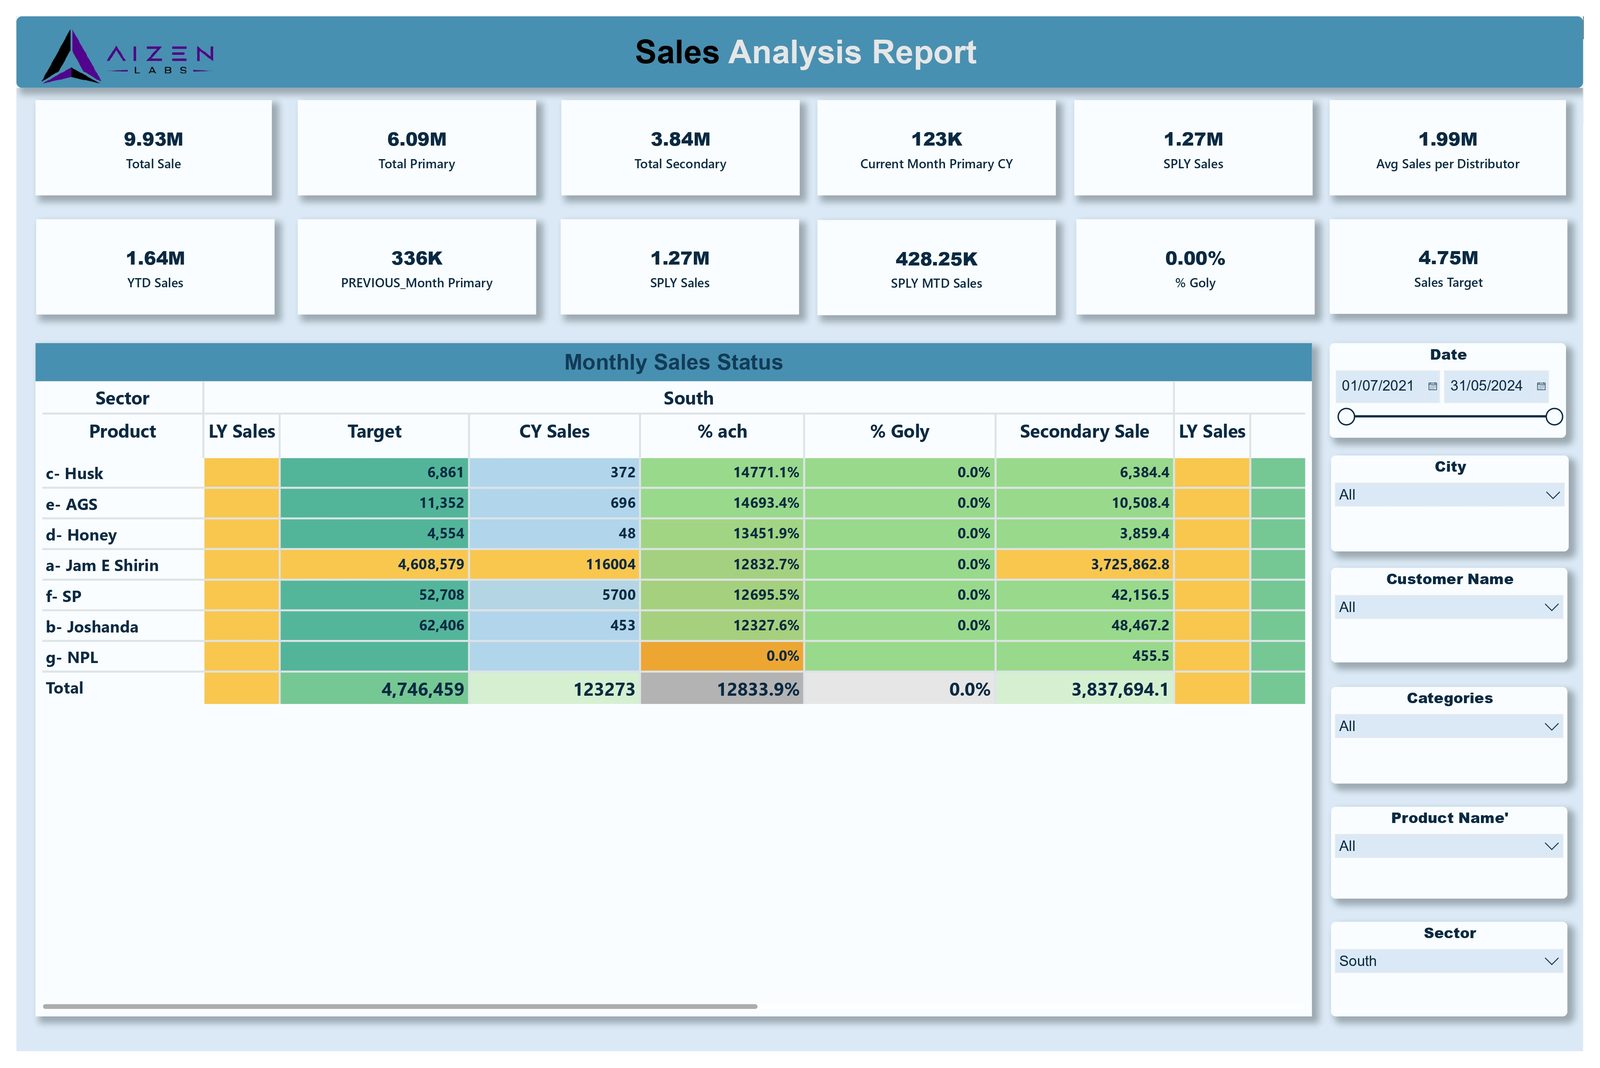Click the table horizontal scrollbar
Screen dimensions: 1600x1068
400,1006
